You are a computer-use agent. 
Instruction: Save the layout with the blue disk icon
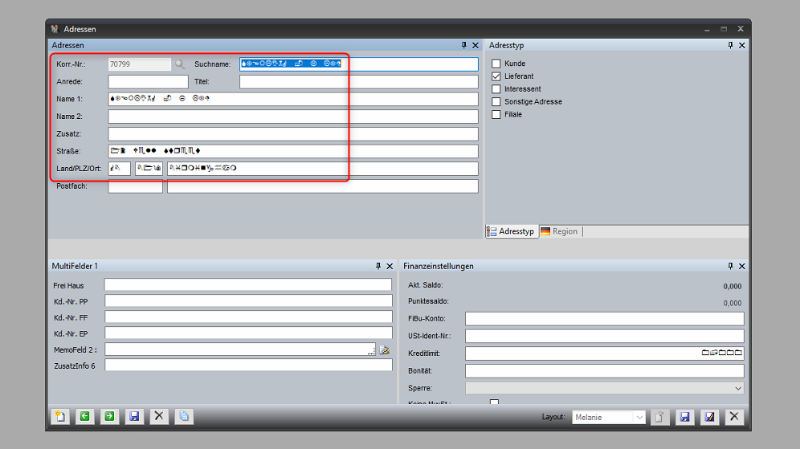pyautogui.click(x=685, y=417)
